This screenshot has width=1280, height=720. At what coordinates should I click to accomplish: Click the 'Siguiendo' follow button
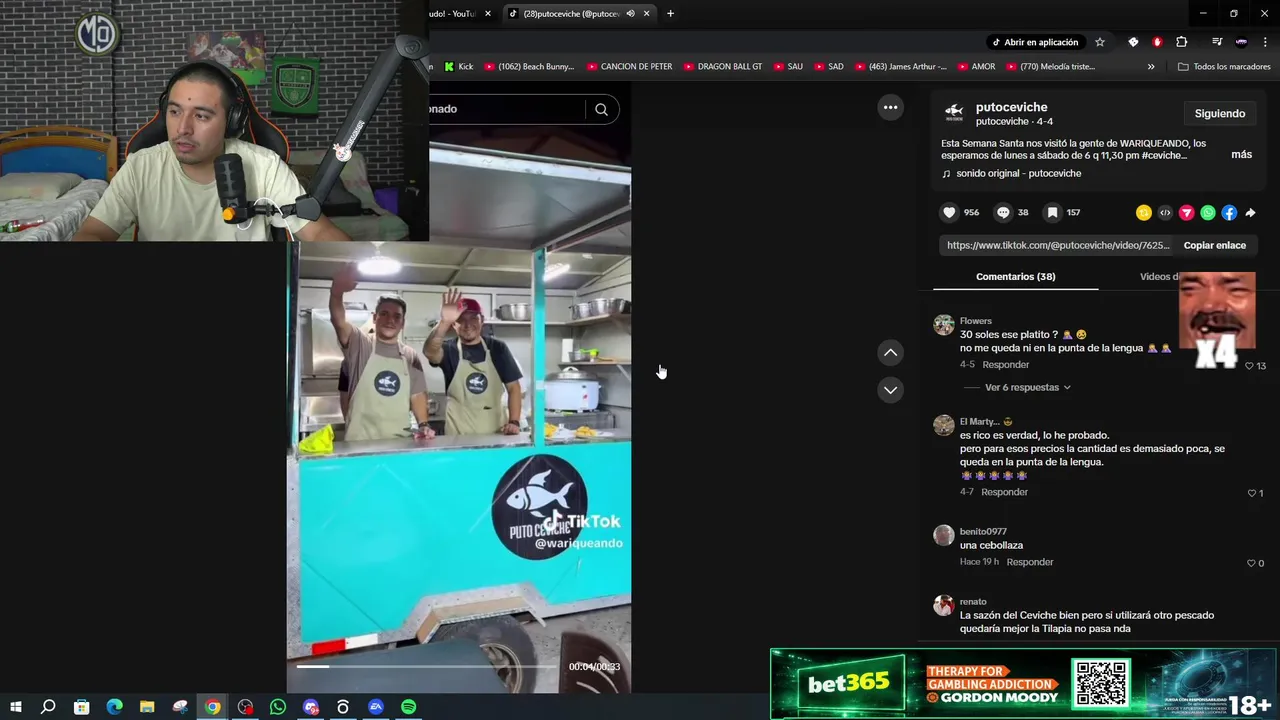click(1219, 114)
